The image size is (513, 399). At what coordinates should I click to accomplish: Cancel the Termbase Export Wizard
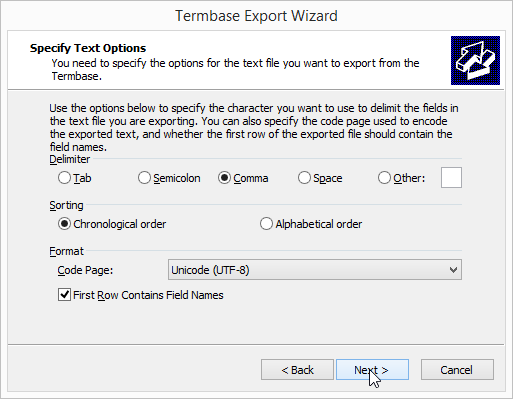(x=457, y=370)
